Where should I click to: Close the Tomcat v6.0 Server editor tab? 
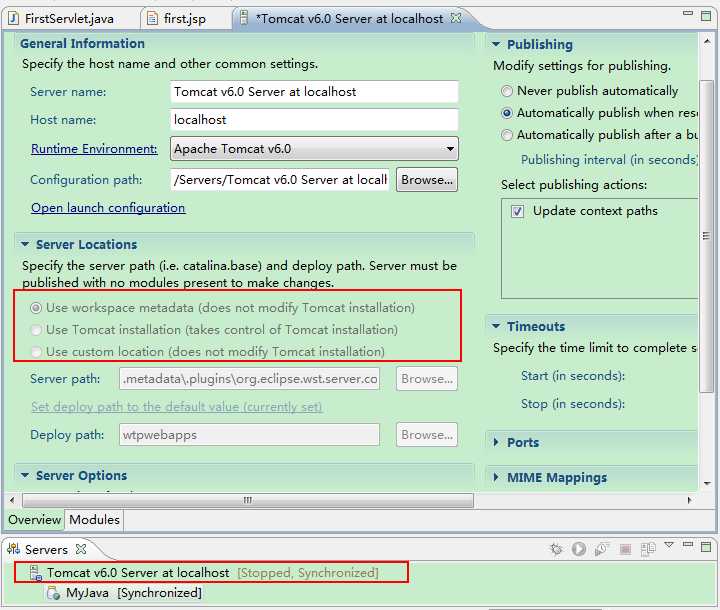coord(456,18)
